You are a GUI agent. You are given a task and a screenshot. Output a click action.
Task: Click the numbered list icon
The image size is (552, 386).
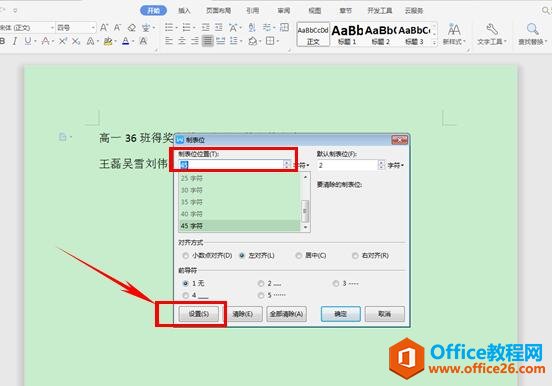tap(187, 27)
